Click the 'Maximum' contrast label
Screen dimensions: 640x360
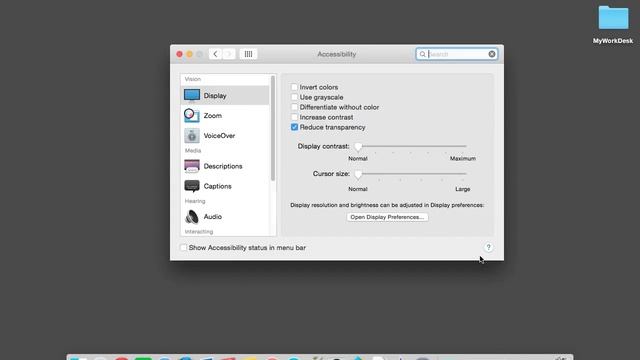coord(463,158)
